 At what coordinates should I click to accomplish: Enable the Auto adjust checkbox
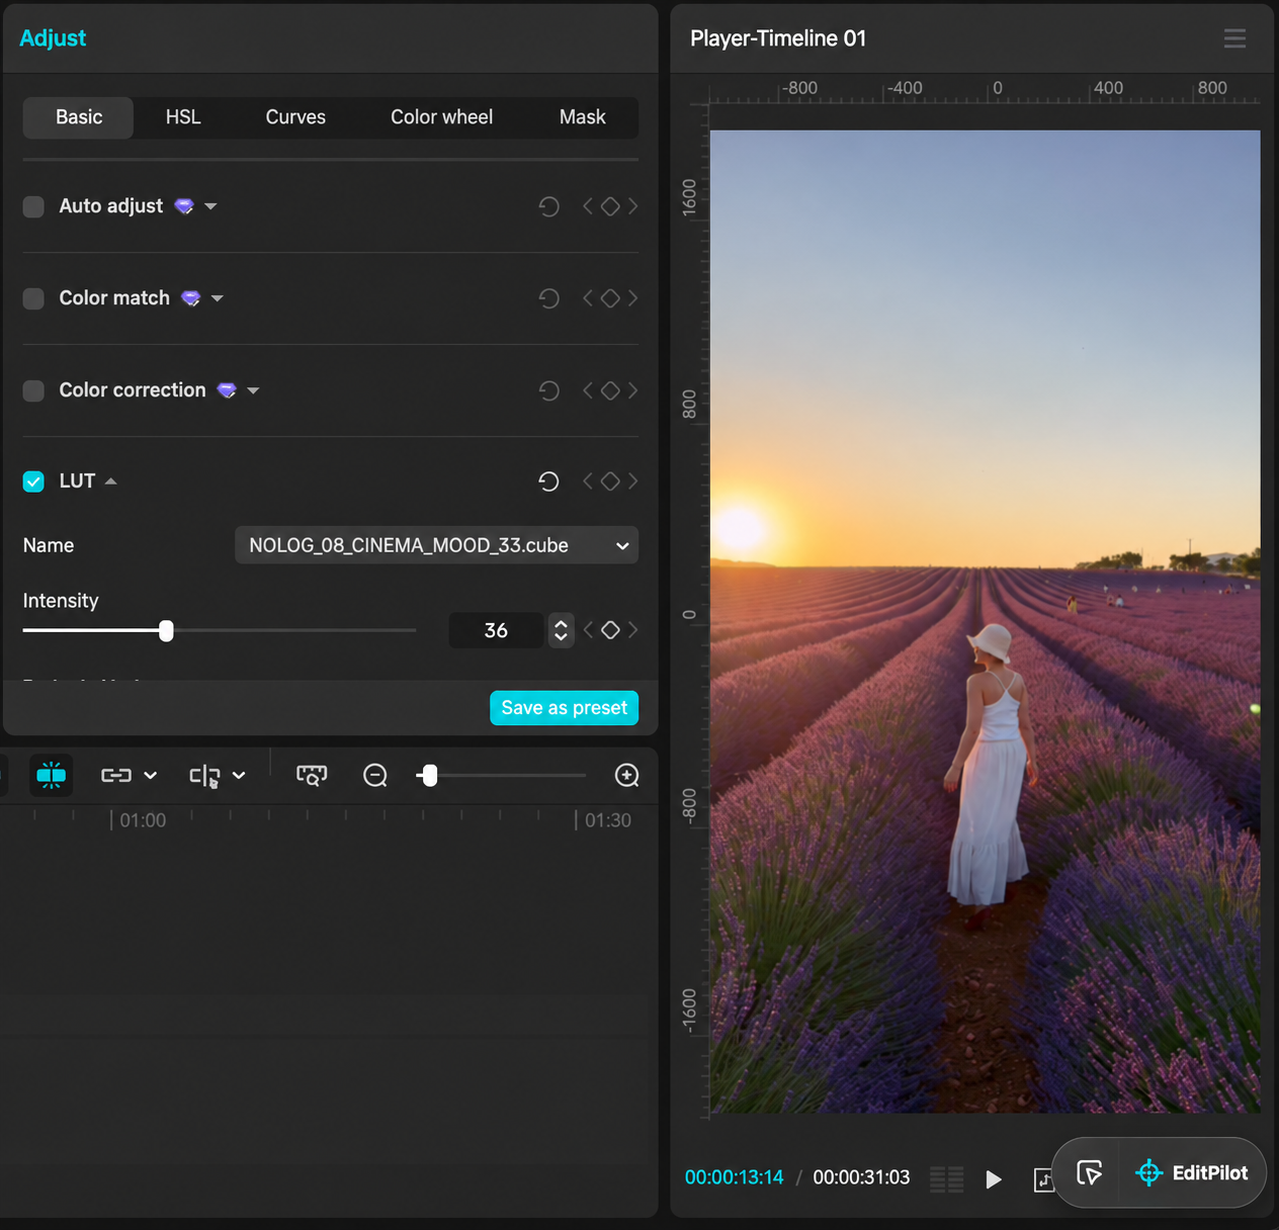click(x=33, y=207)
